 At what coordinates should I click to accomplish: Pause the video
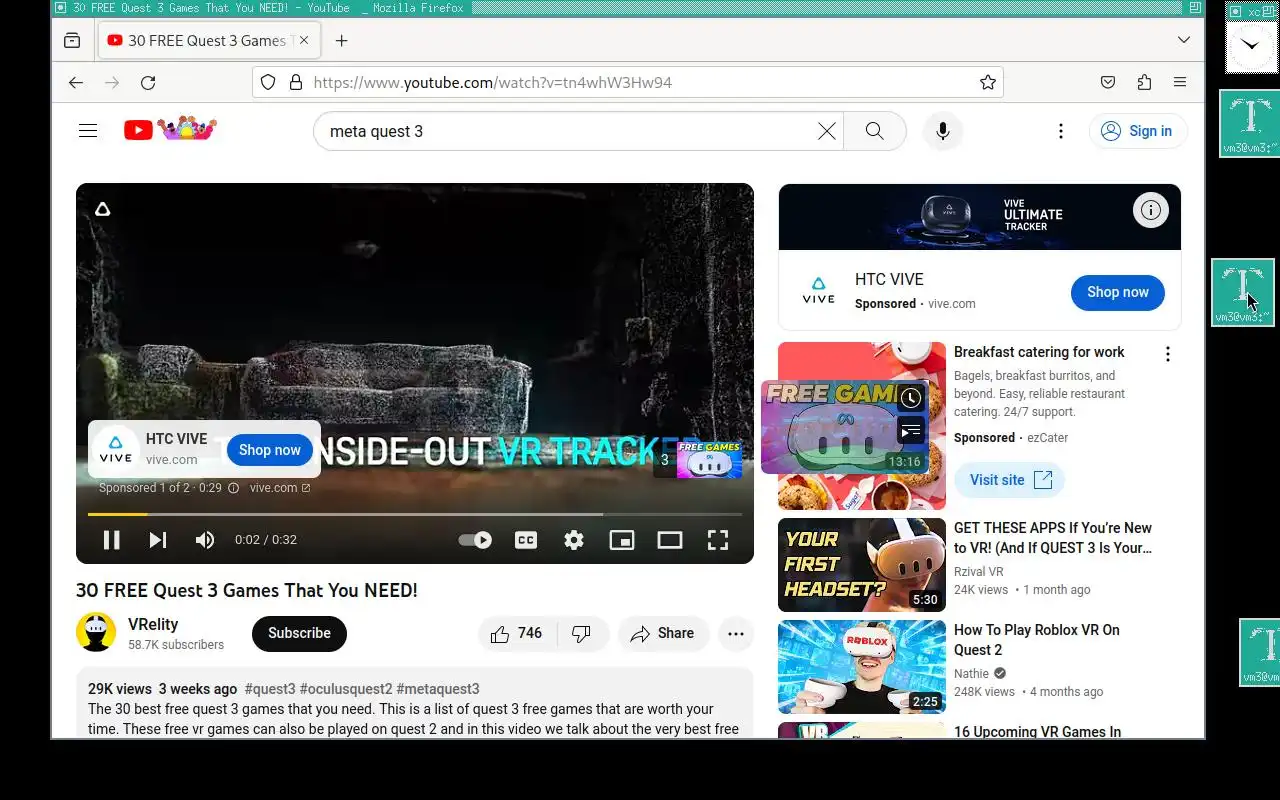(112, 540)
